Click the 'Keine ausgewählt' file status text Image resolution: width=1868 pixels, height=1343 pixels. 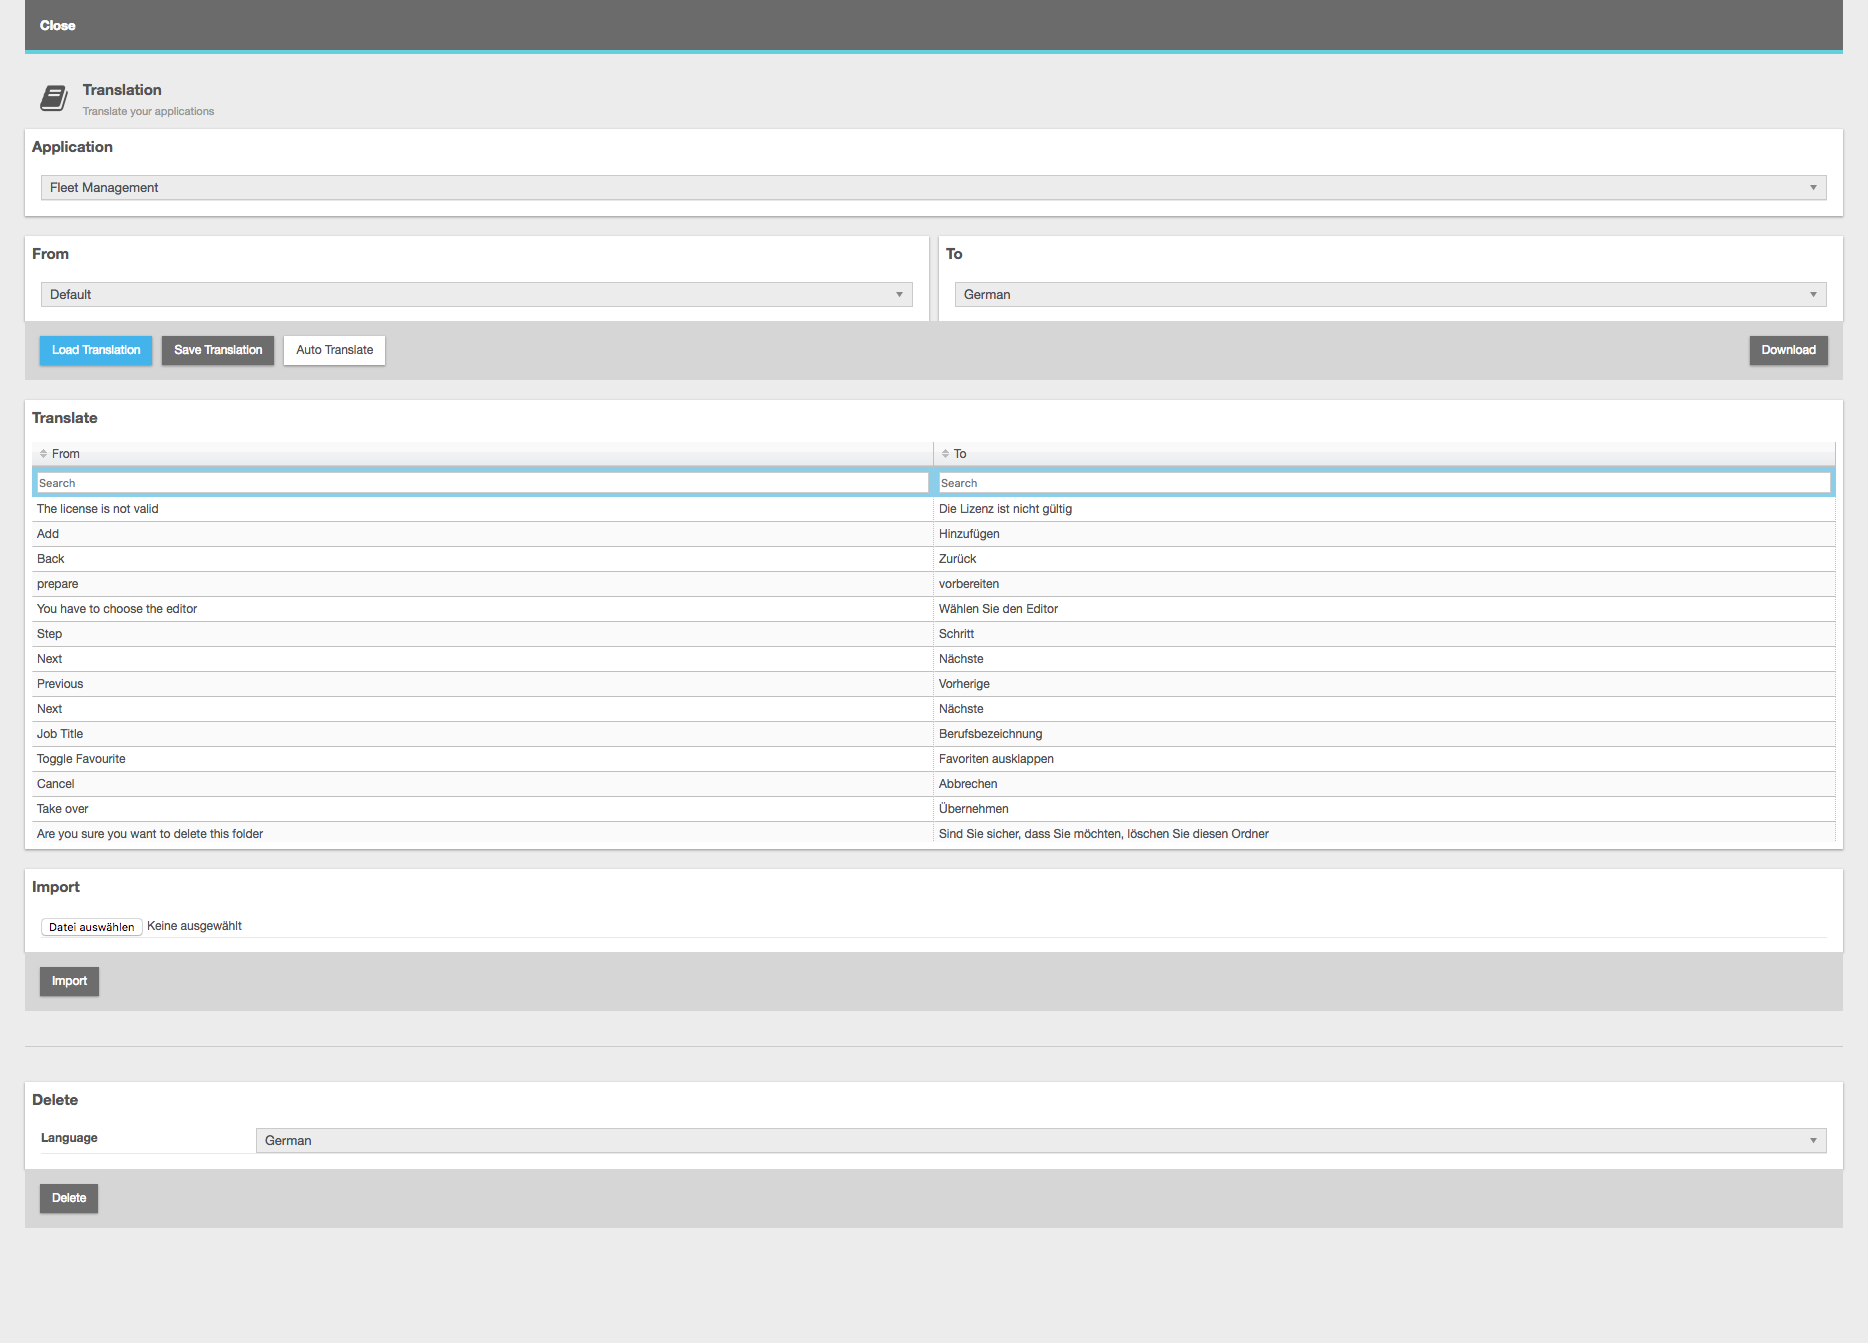194,926
